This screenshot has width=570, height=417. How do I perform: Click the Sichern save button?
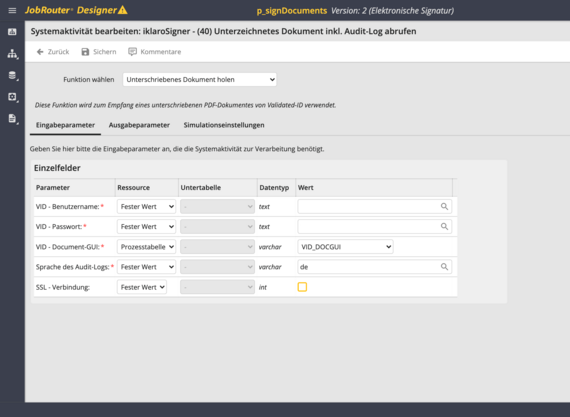tap(99, 52)
